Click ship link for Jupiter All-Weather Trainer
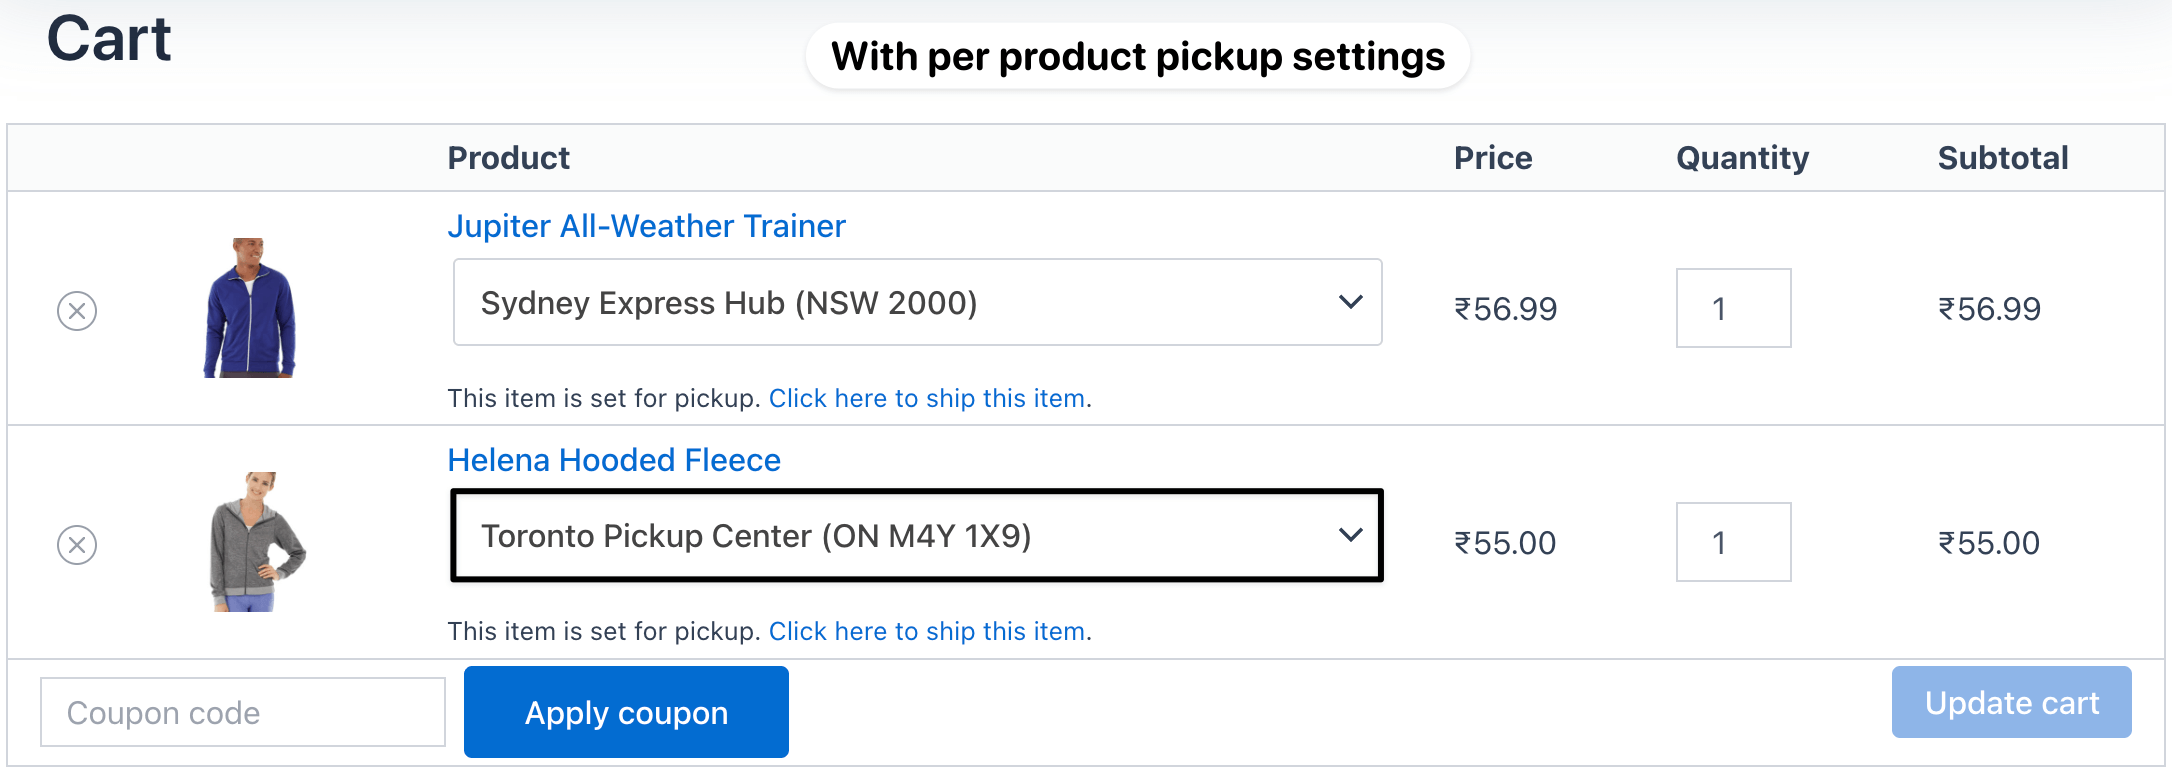Image resolution: width=2172 pixels, height=774 pixels. tap(927, 398)
